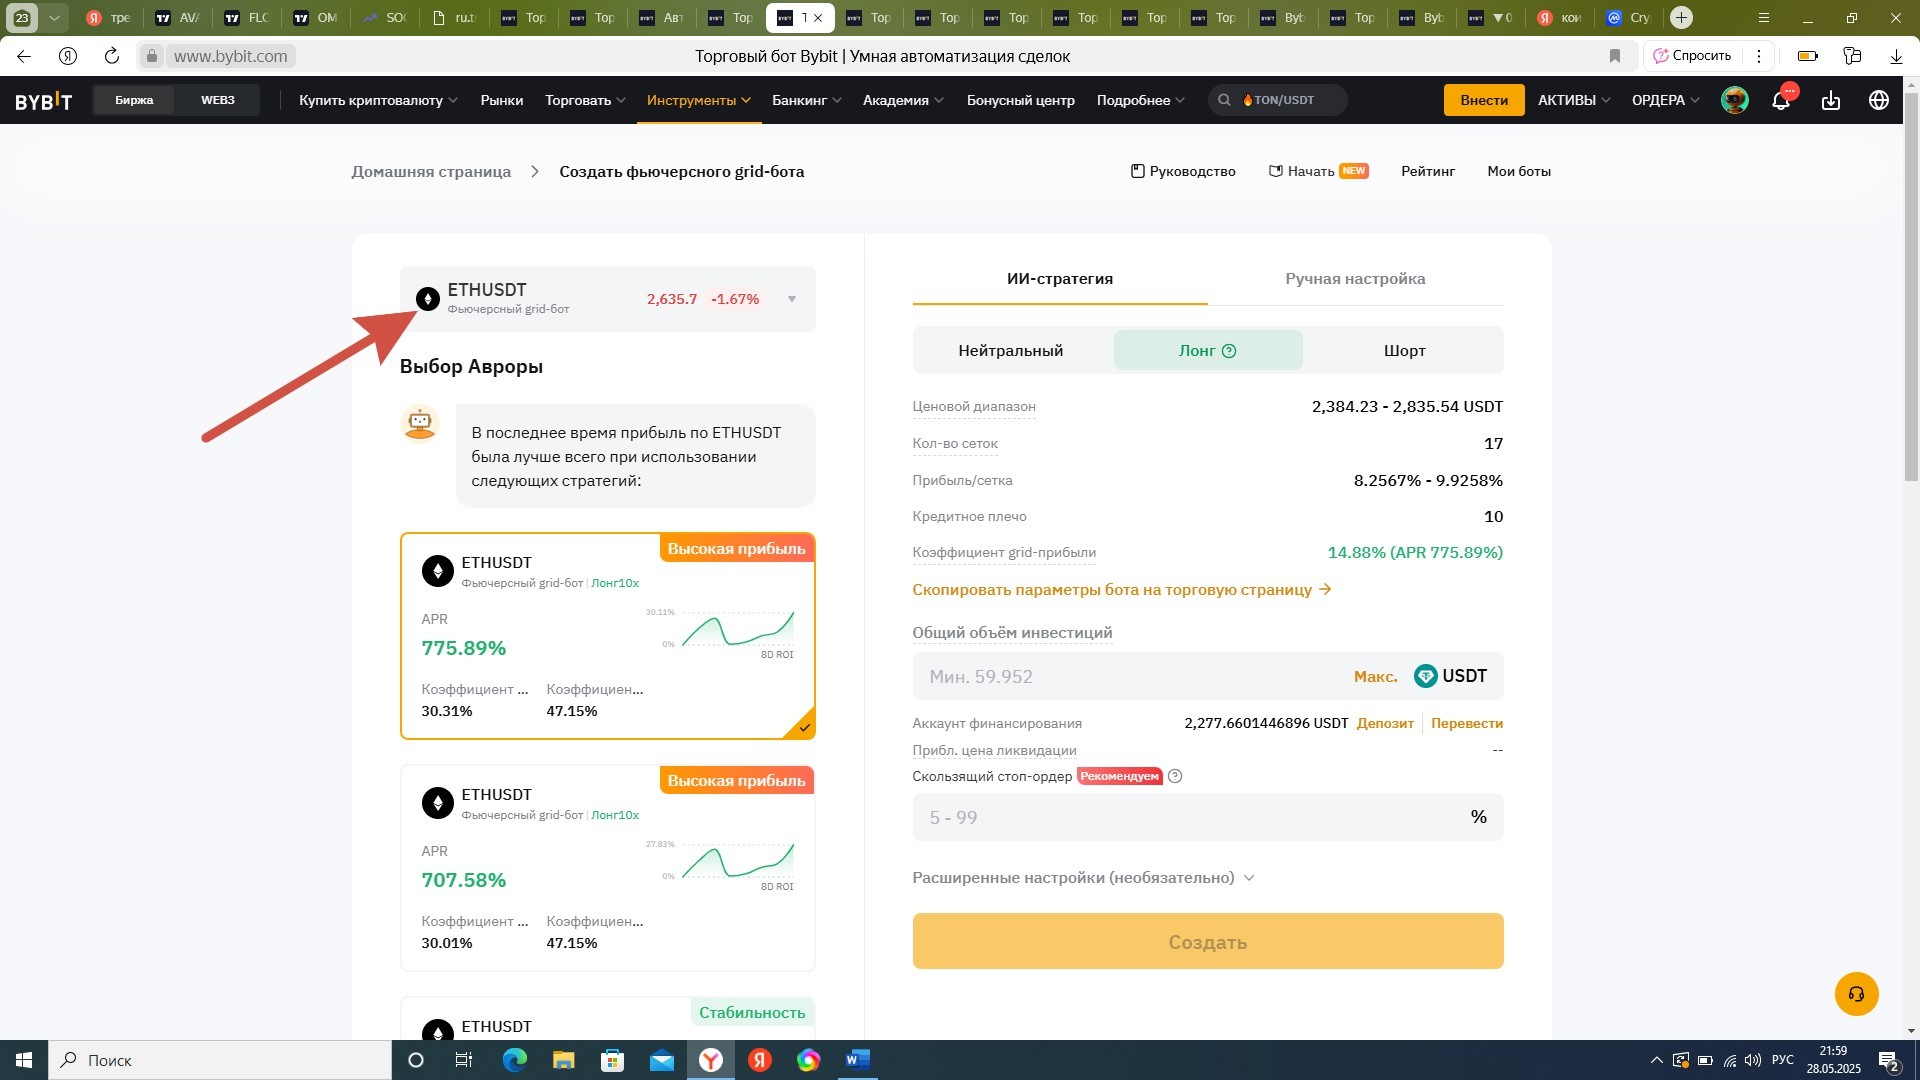Open the АКТИВЫ dropdown
The height and width of the screenshot is (1080, 1920).
point(1574,100)
